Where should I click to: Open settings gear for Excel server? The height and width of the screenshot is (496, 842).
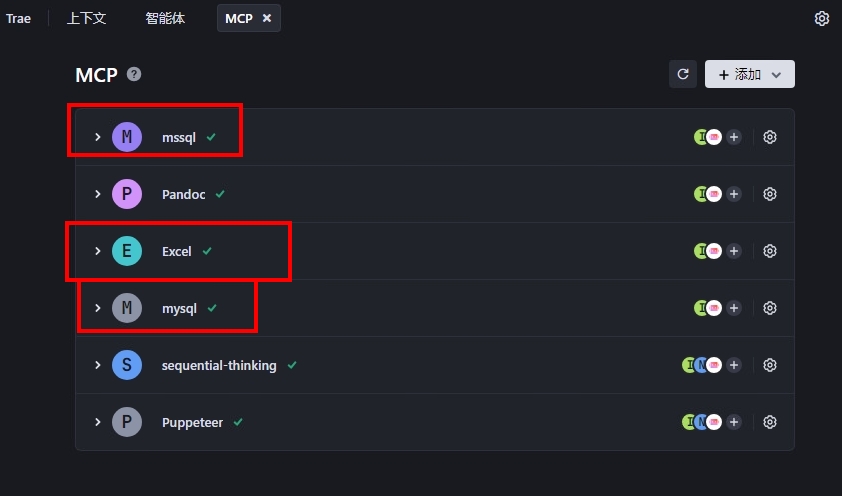tap(770, 251)
